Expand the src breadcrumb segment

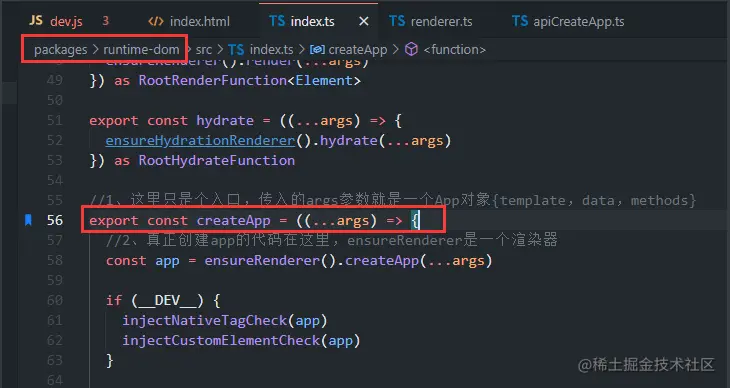pos(203,49)
